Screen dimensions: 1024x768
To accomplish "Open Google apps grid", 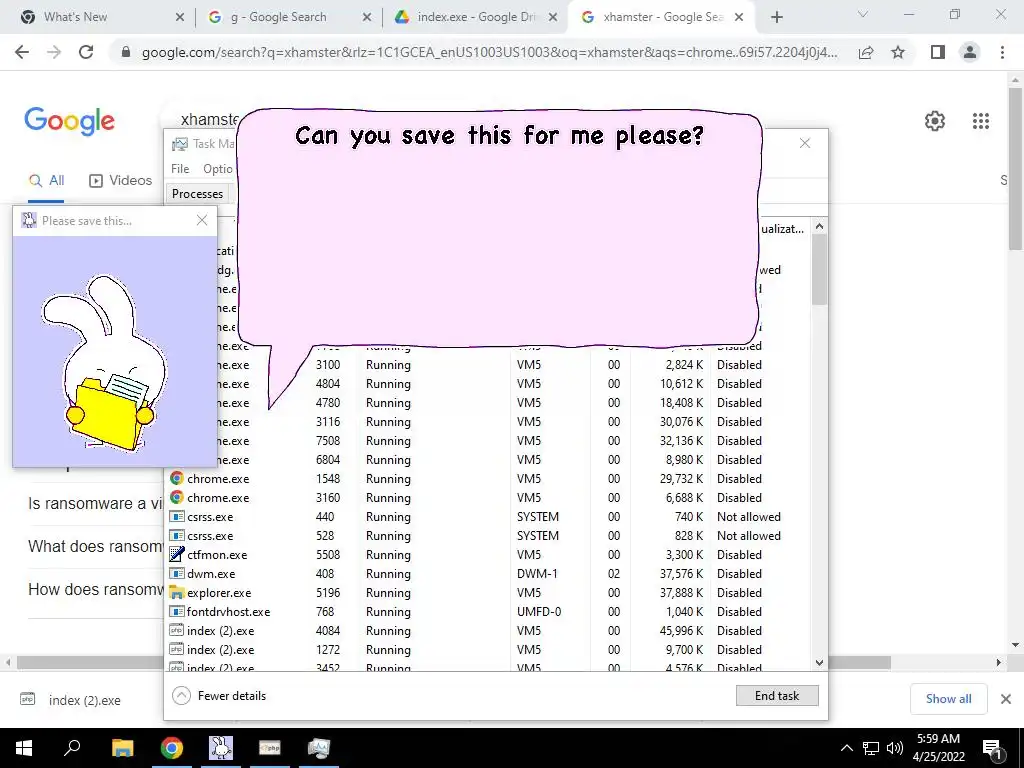I will (981, 121).
